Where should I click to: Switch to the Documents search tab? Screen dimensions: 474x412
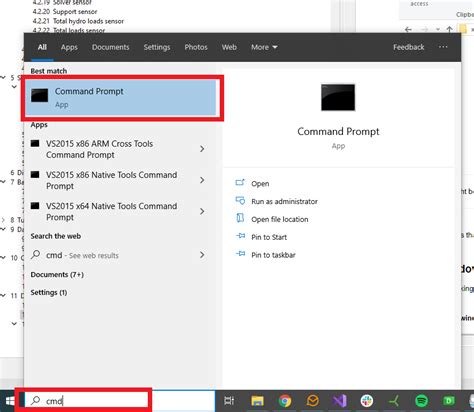111,47
